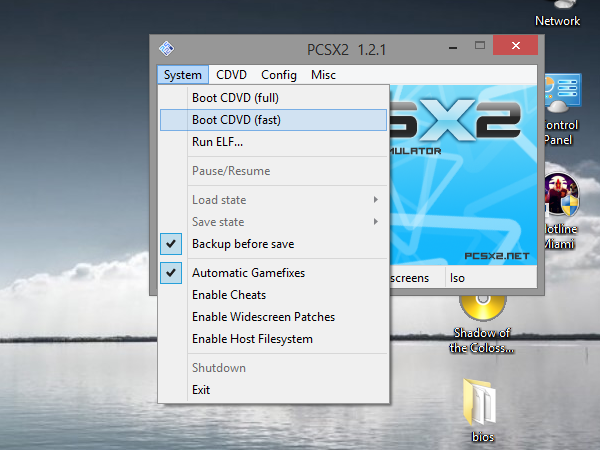Click the PCSX2 logo icon in title bar
This screenshot has width=600, height=450.
tap(166, 49)
